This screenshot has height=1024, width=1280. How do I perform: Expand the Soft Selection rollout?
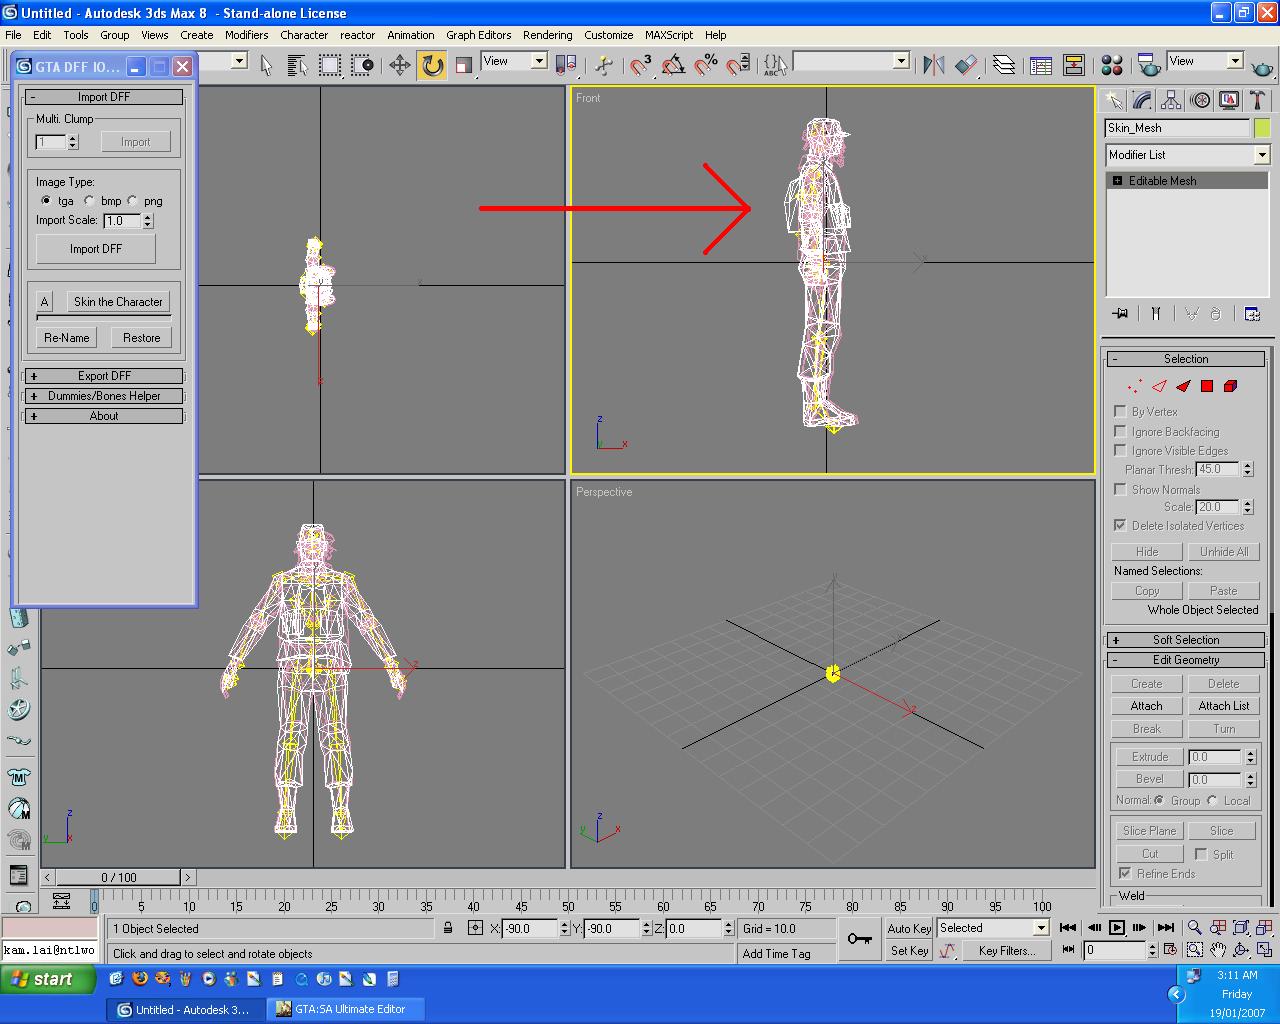[x=1185, y=640]
